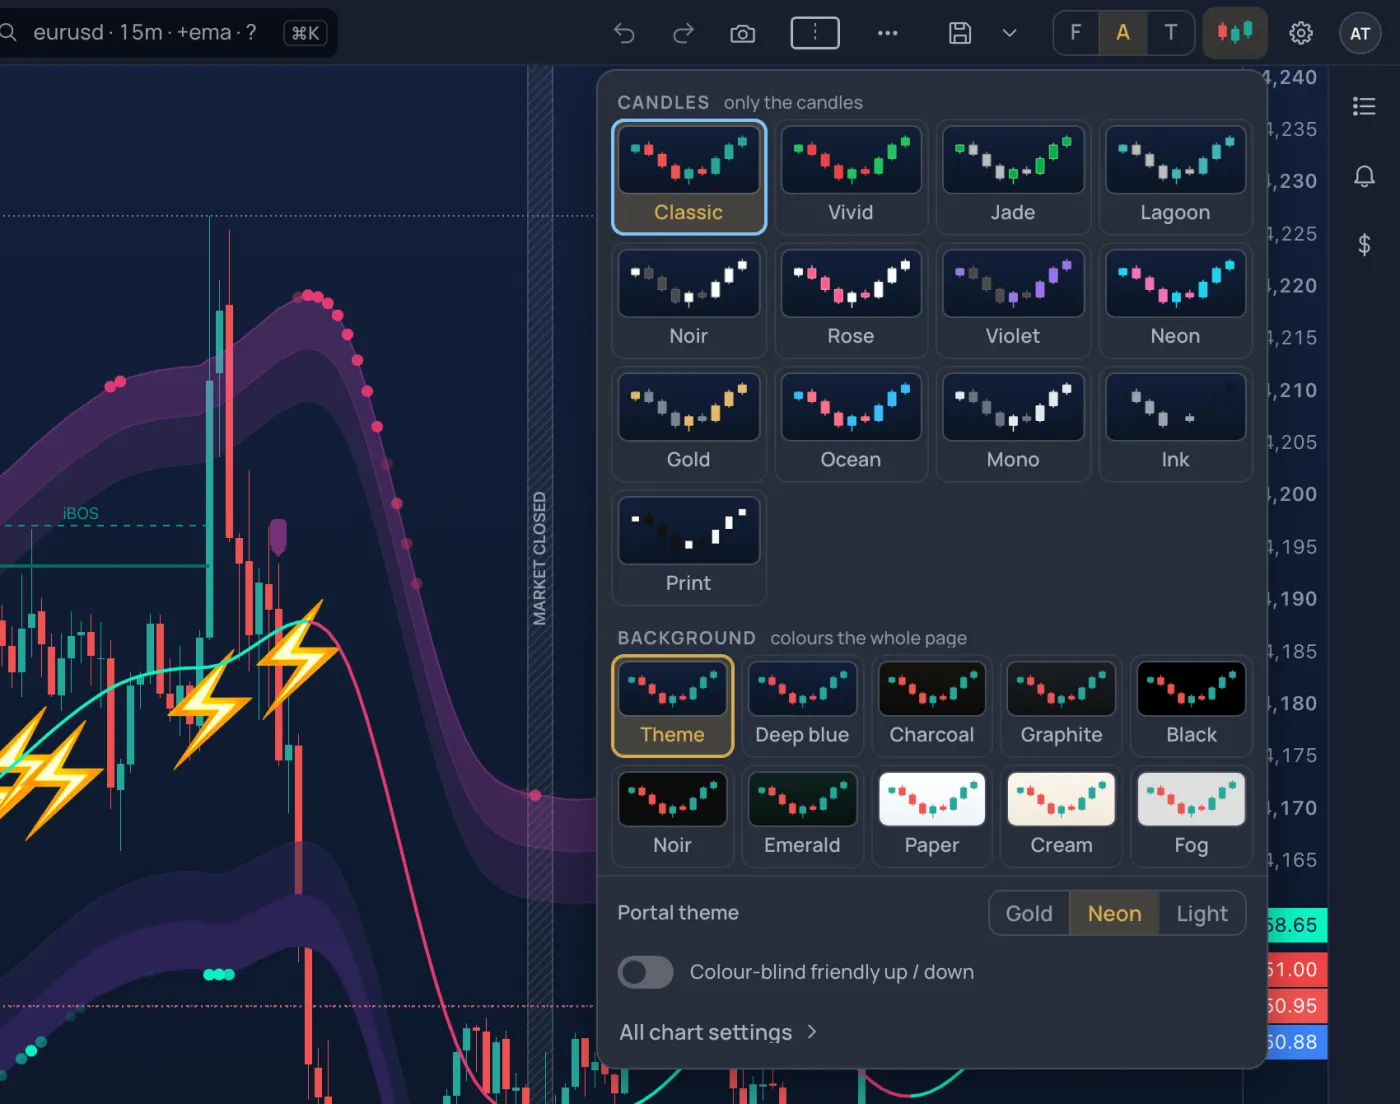Choose the Ocean candle style
This screenshot has height=1104, width=1400.
[x=851, y=424]
